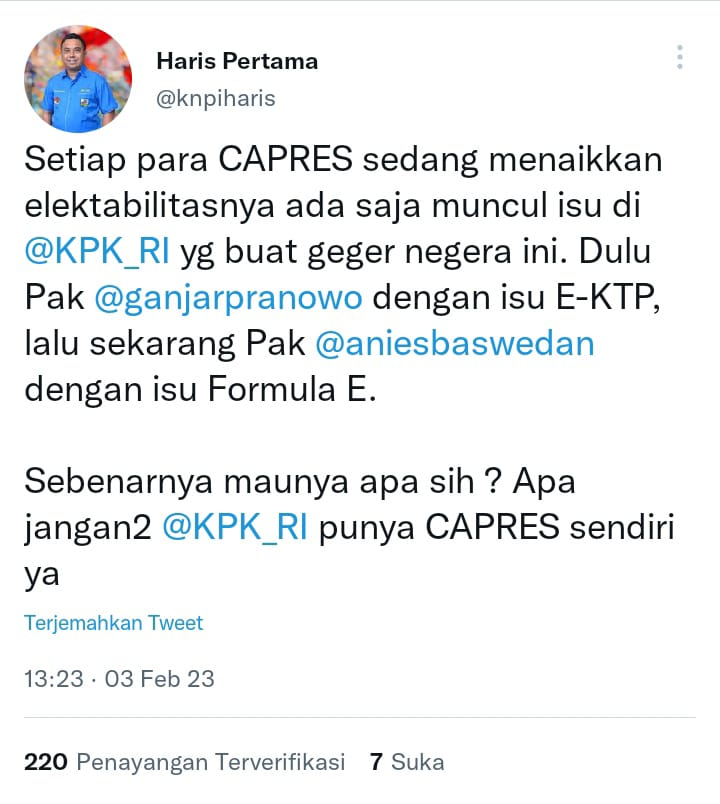Click the words 'dengan isu Formula E.'

pyautogui.click(x=201, y=389)
